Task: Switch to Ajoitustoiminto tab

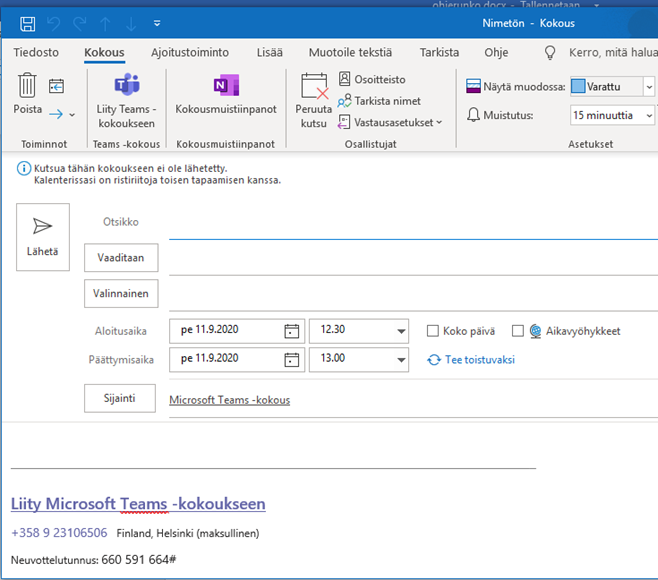Action: [x=190, y=52]
